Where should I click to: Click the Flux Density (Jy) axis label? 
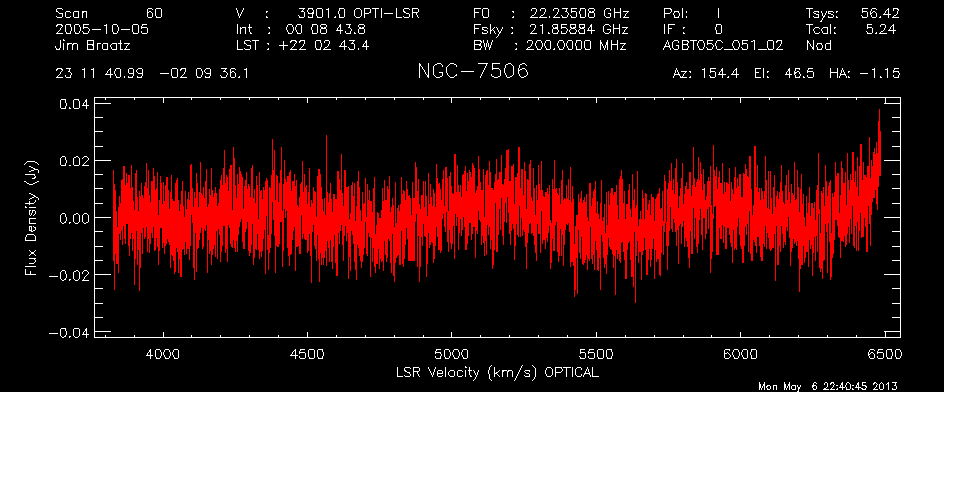[31, 218]
